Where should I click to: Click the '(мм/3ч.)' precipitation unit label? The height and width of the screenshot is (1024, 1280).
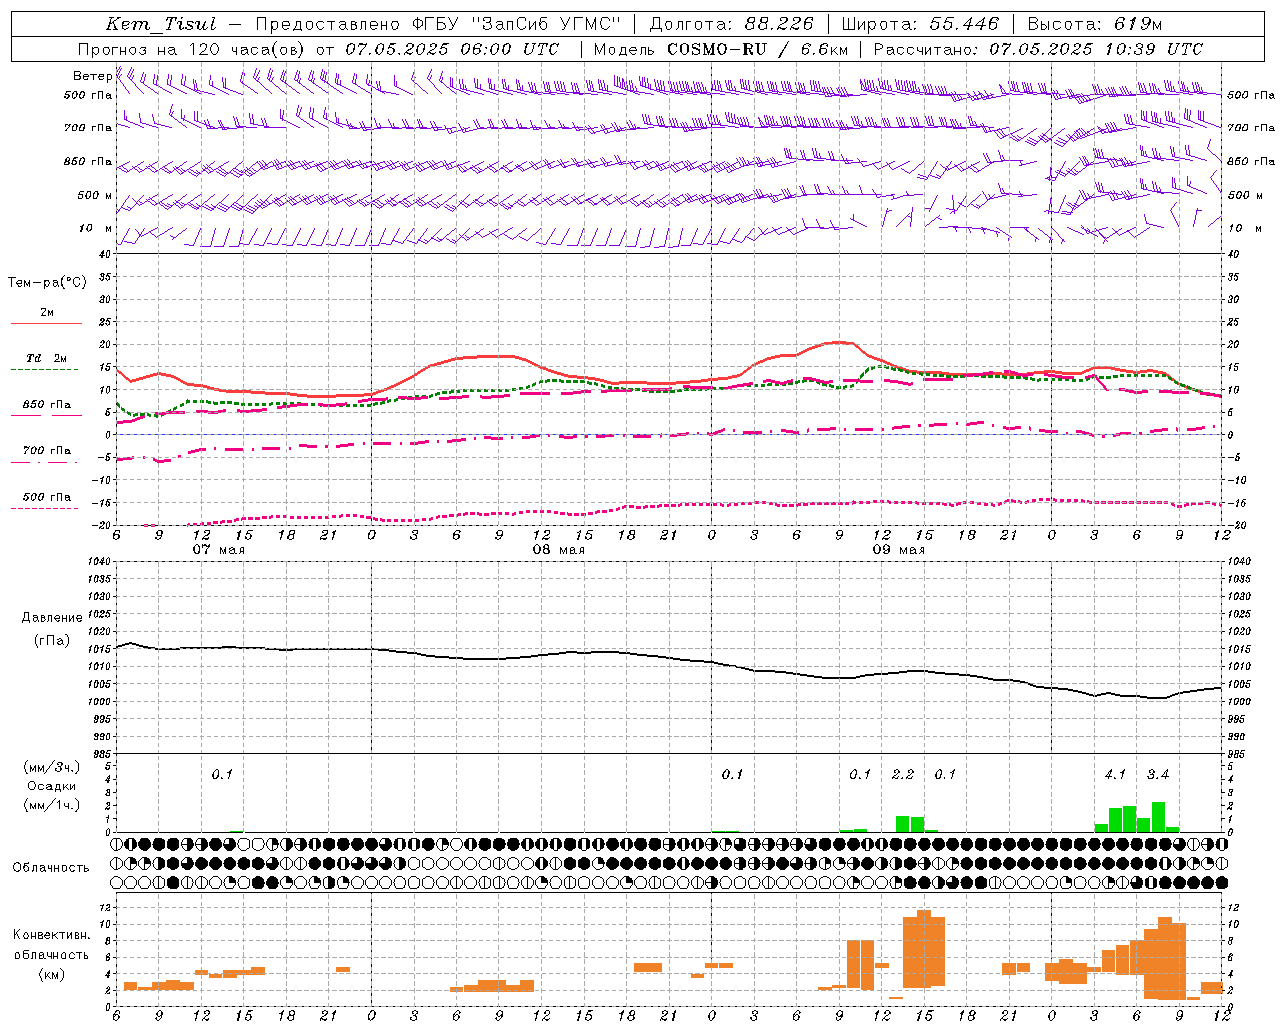point(51,767)
